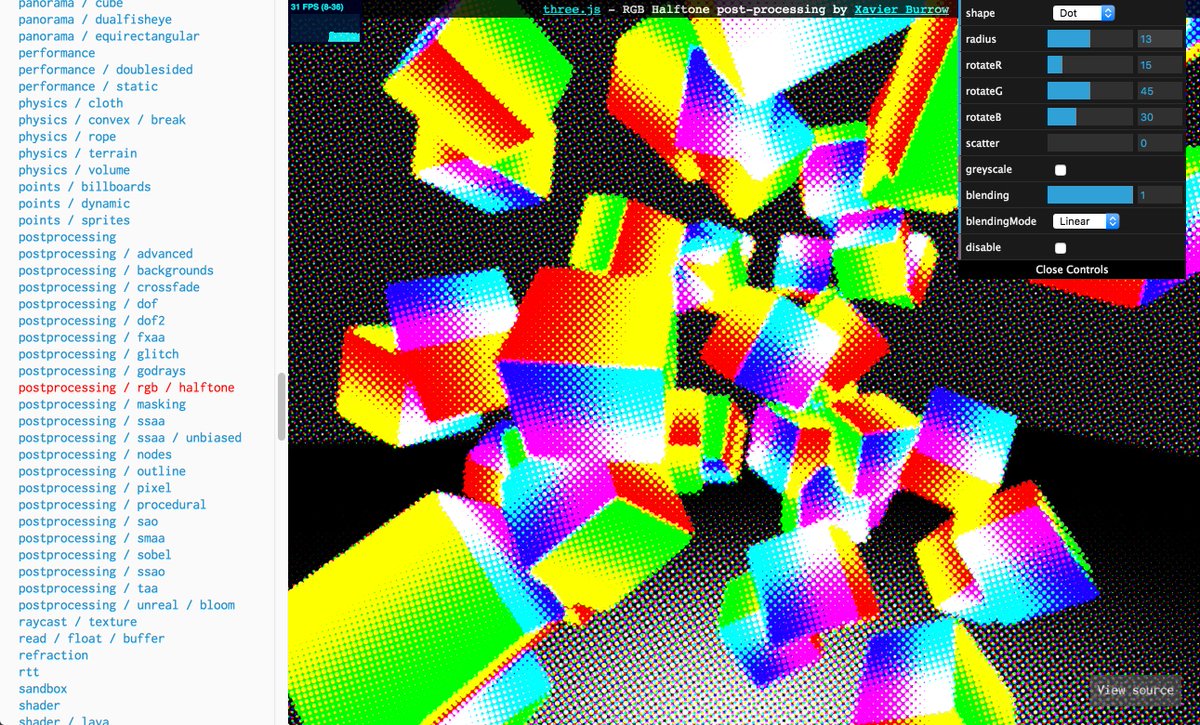
Task: Click the blending value field showing 1
Action: coord(1158,195)
